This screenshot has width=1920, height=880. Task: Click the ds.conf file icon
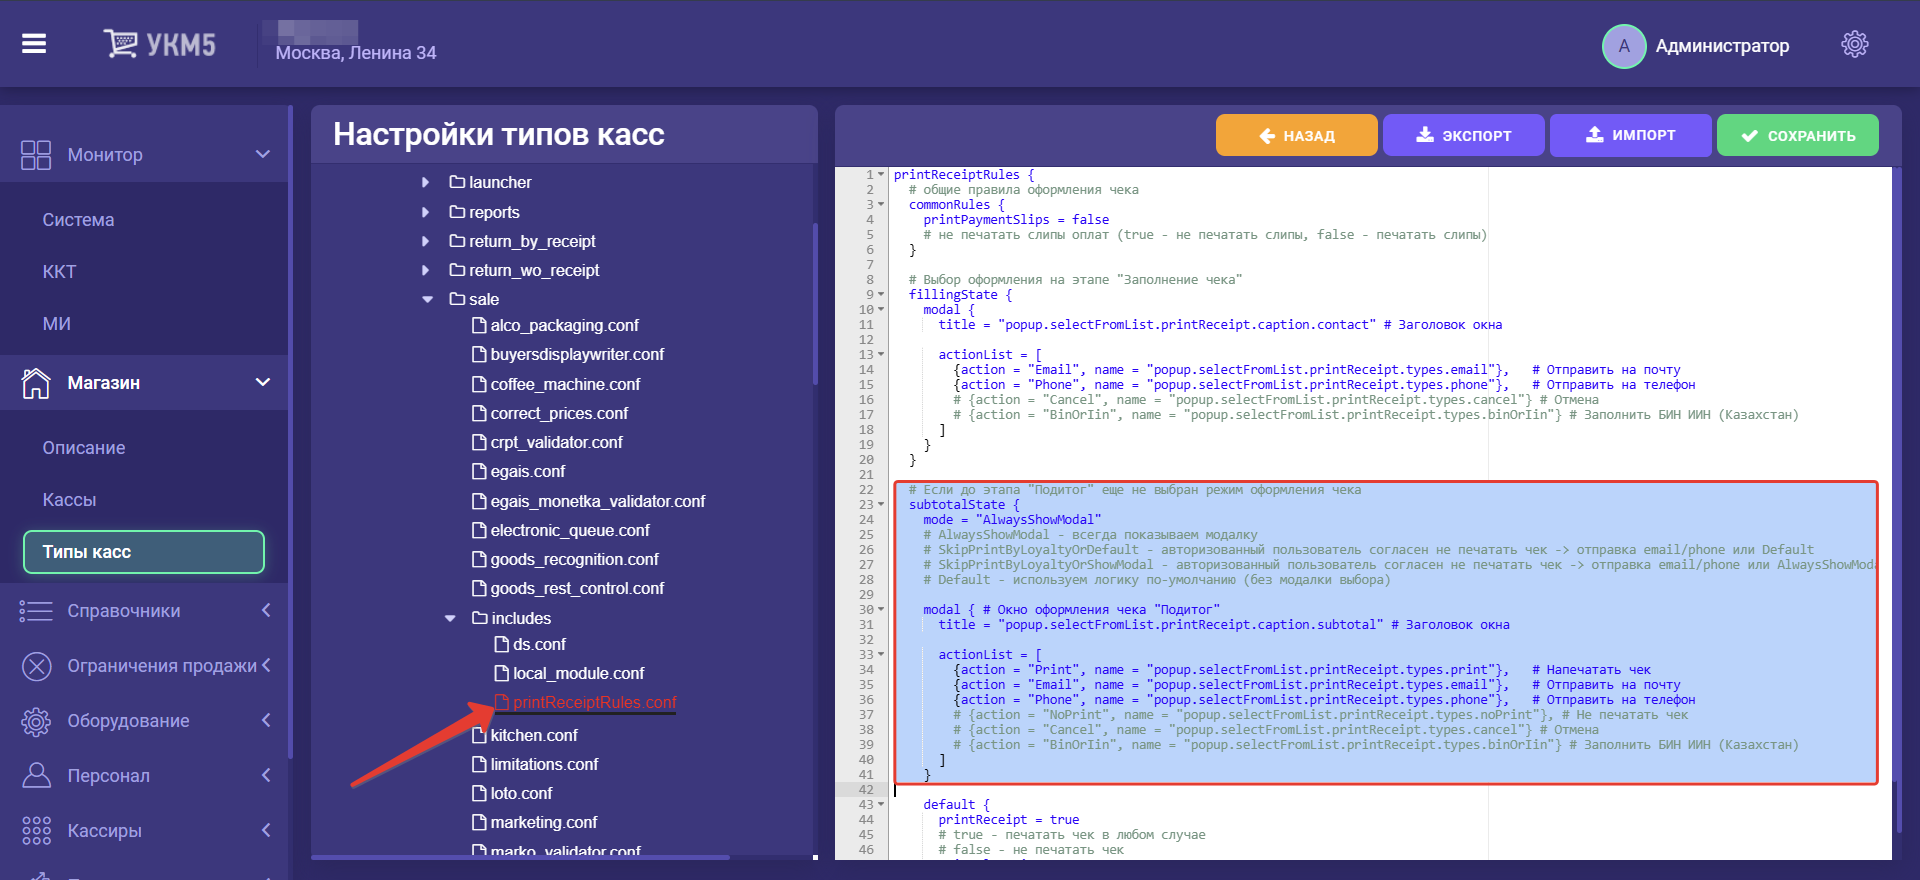tap(502, 644)
